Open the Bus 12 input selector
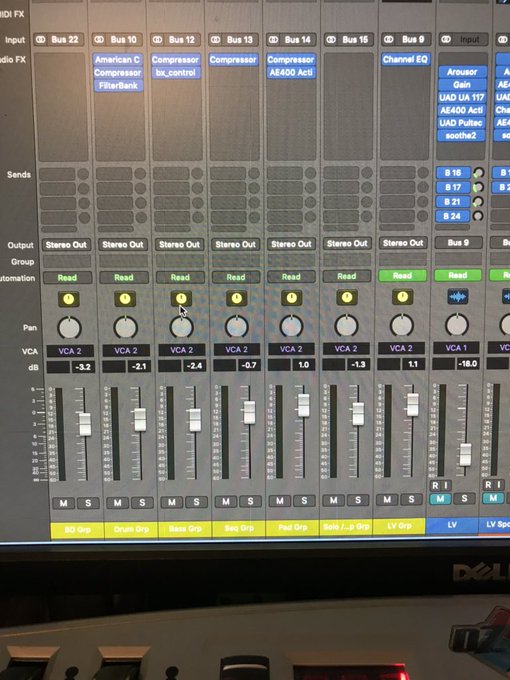The height and width of the screenshot is (680, 510). (182, 40)
